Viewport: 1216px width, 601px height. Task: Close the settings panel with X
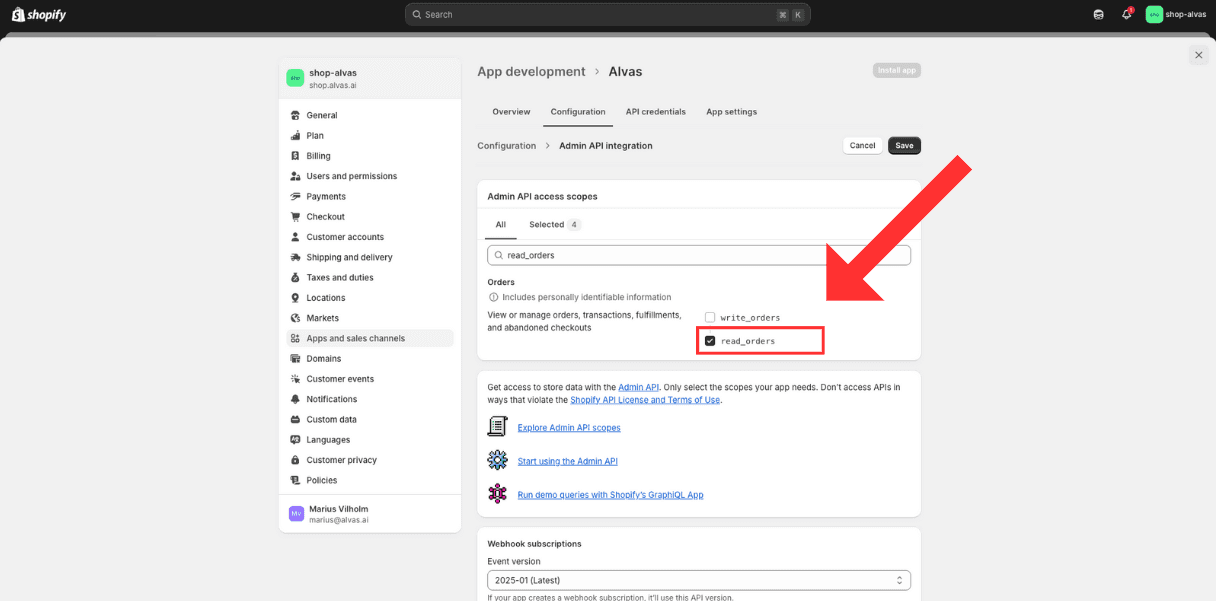(x=1199, y=55)
